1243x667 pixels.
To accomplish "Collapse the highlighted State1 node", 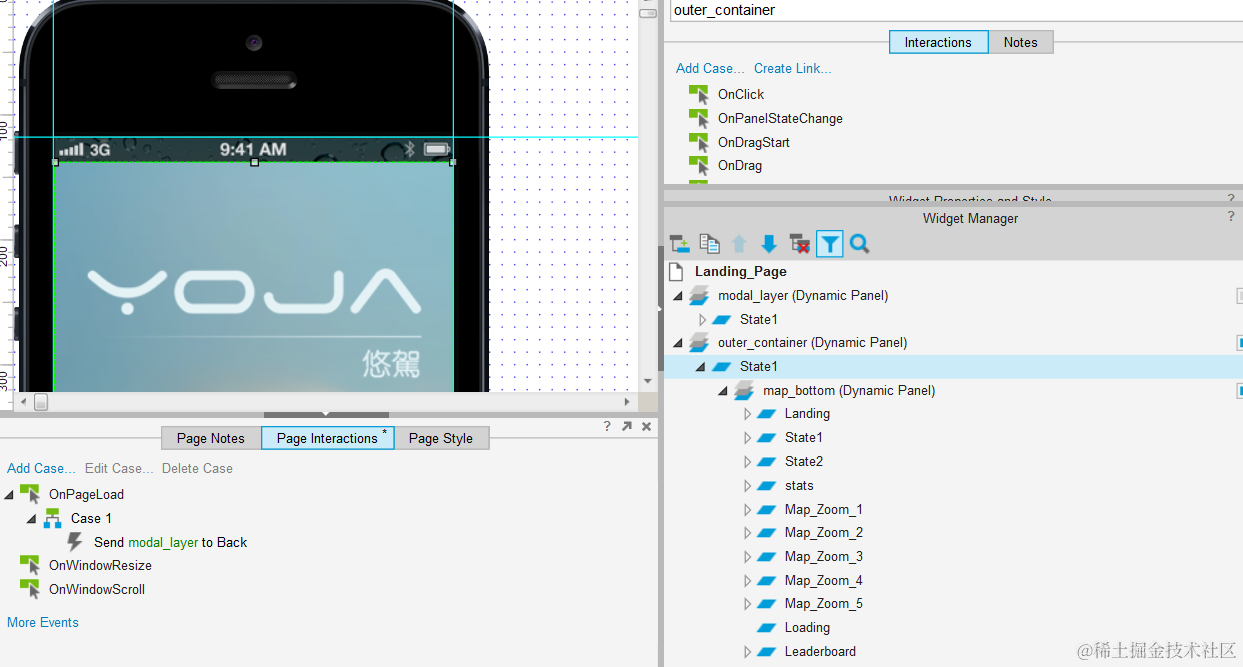I will tap(701, 367).
